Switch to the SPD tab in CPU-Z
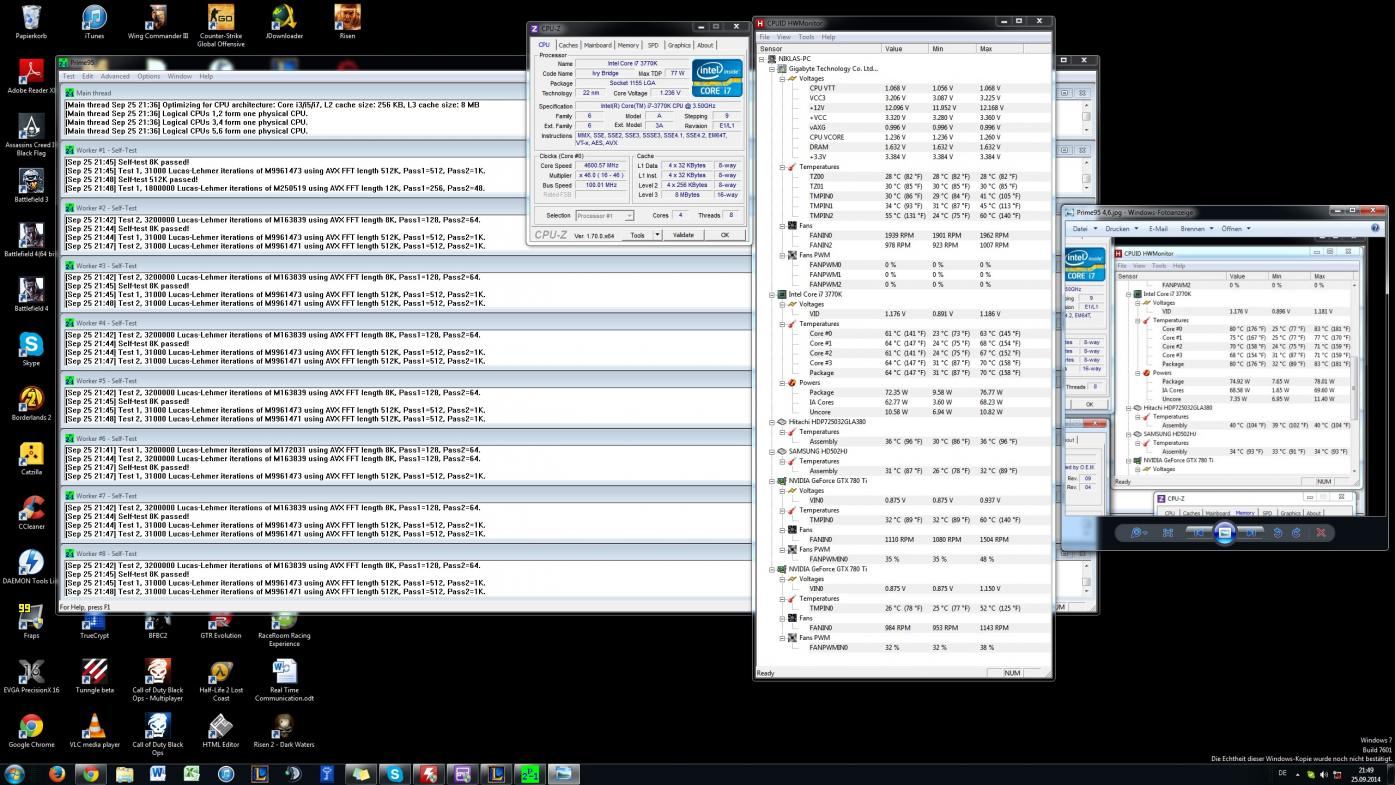Viewport: 1395px width, 785px height. tap(653, 45)
